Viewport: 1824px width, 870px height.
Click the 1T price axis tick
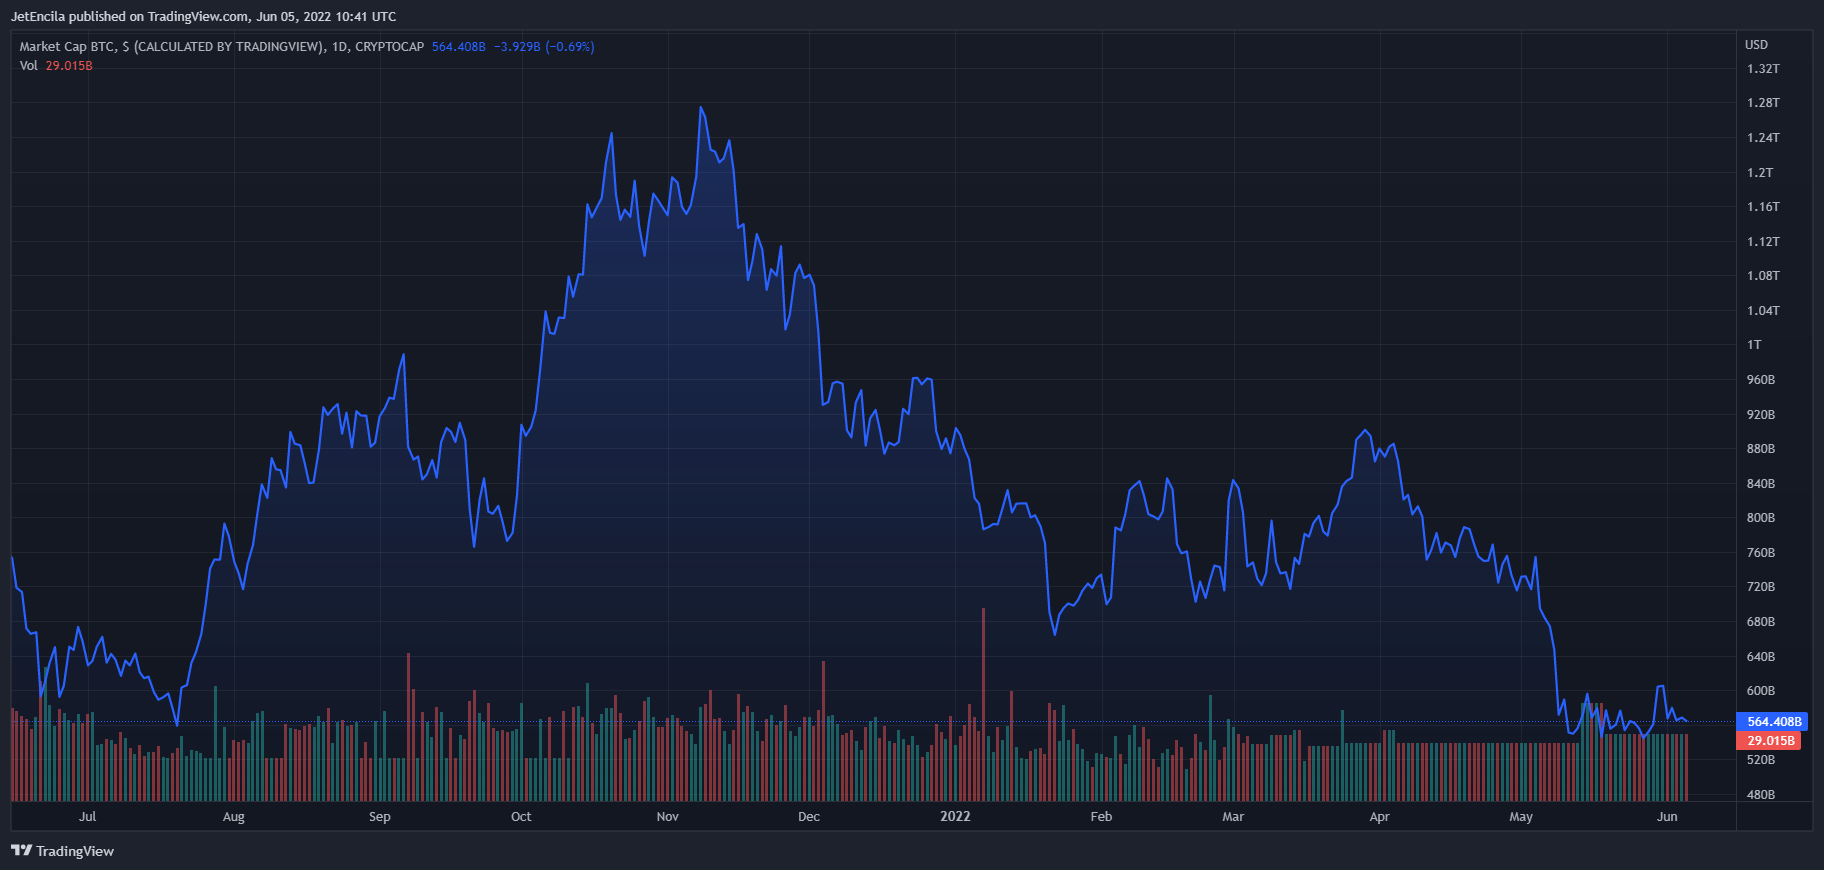point(1754,345)
